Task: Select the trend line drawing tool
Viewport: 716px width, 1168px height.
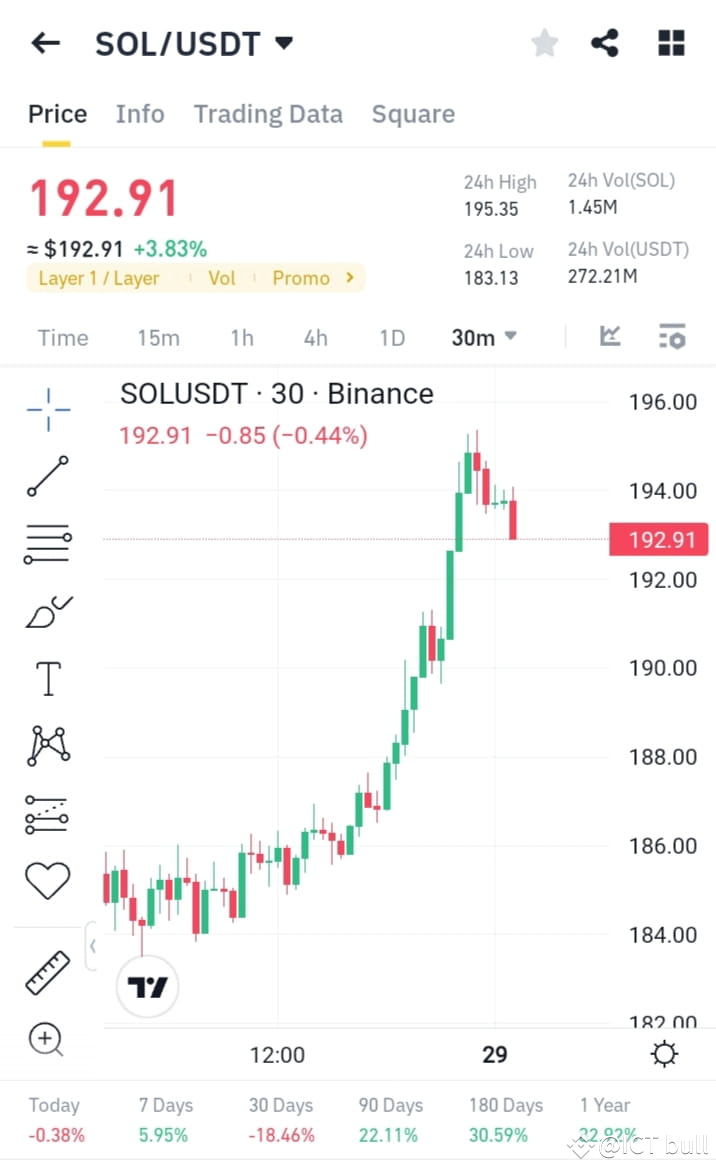Action: pos(47,477)
